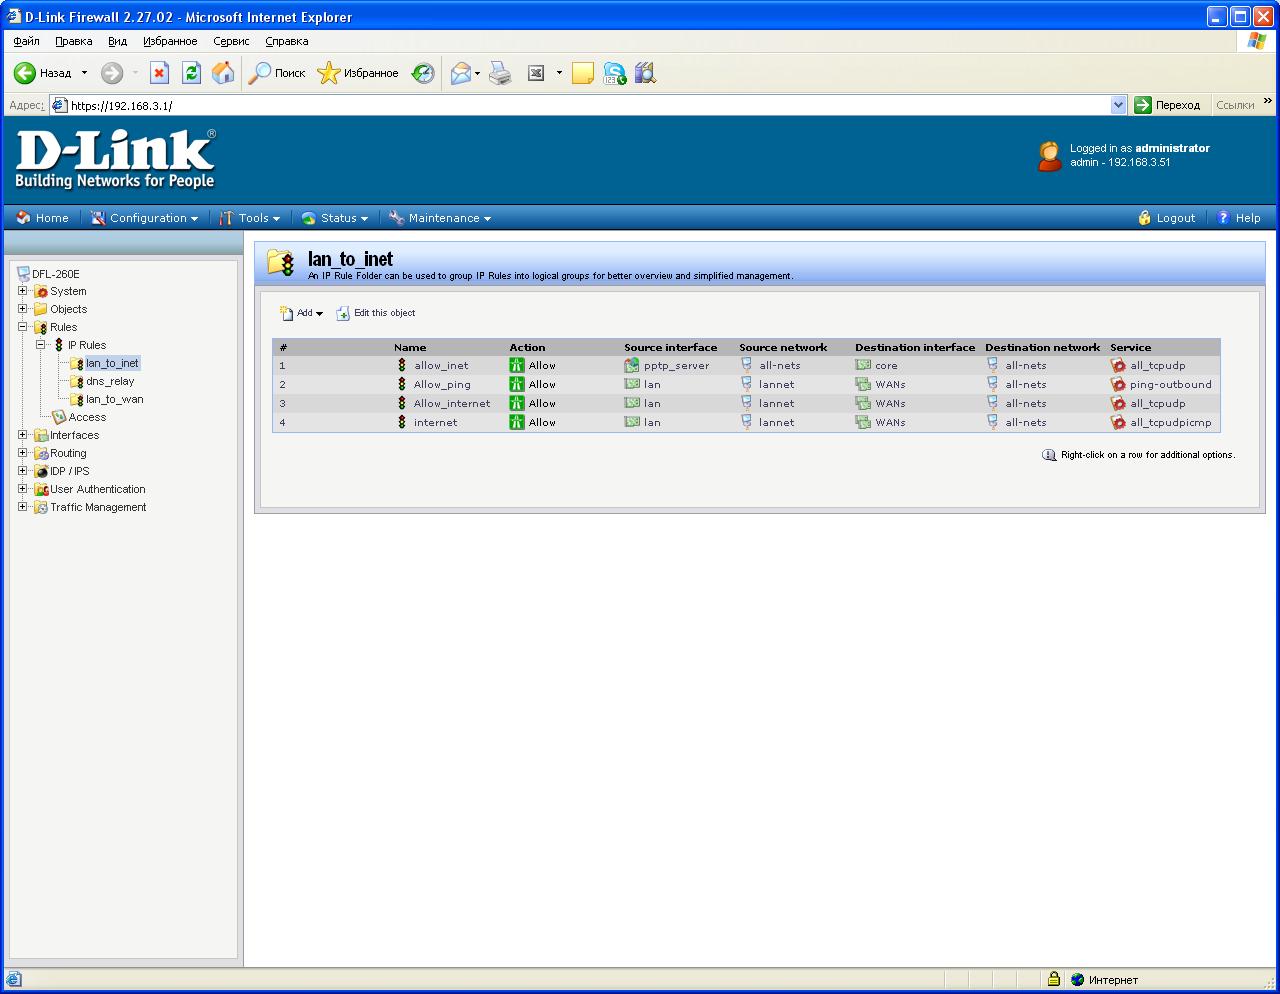This screenshot has height=994, width=1280.
Task: Click the IE Forward arrow icon
Action: click(112, 73)
